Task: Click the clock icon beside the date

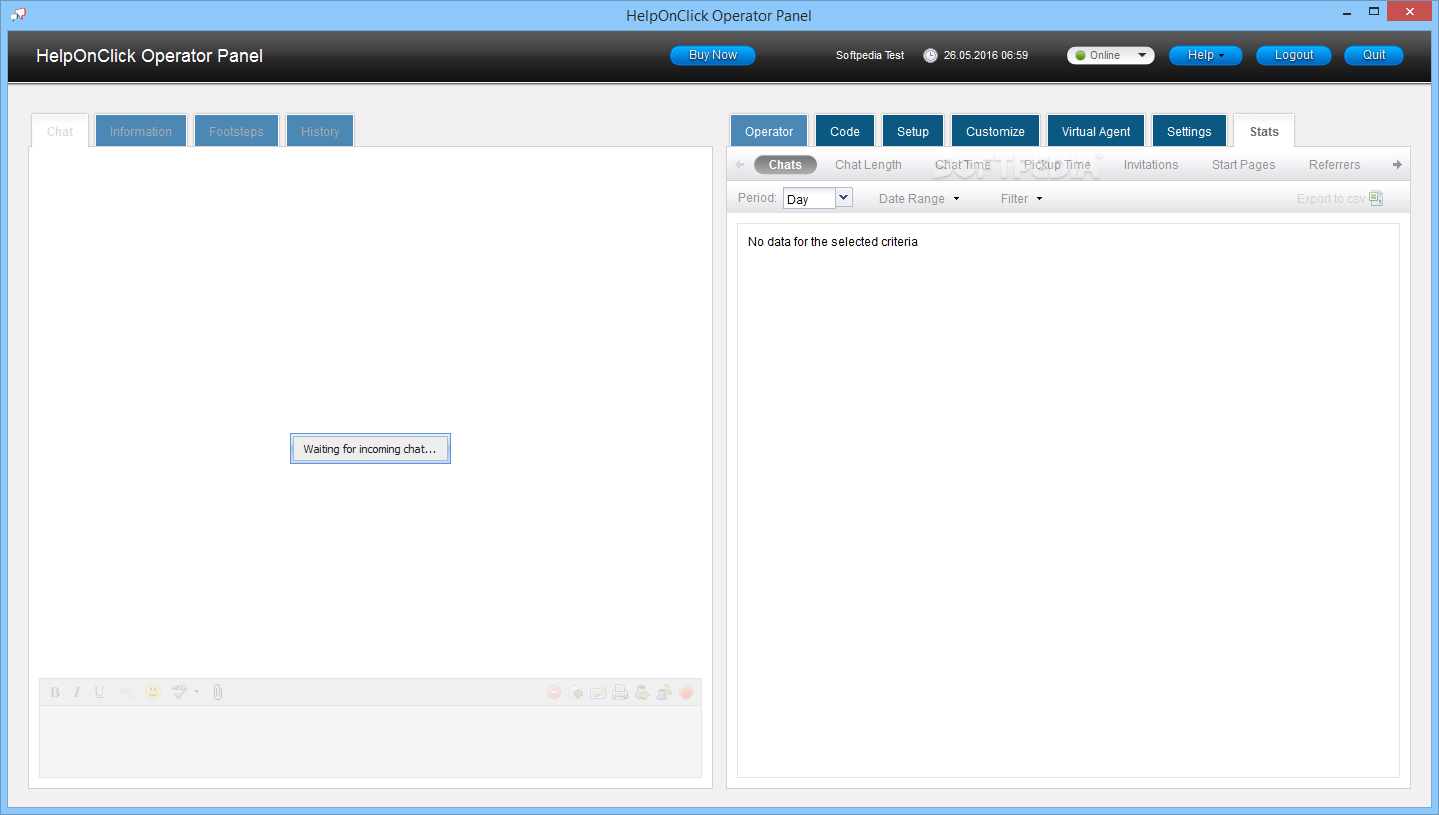Action: point(930,56)
